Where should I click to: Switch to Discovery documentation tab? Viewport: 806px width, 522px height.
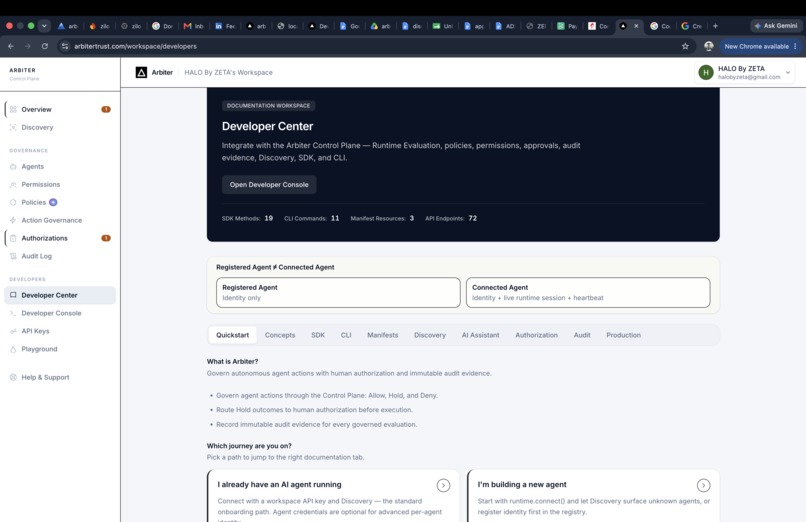pos(430,335)
